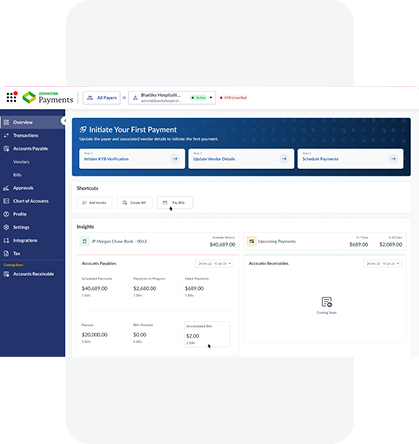Click Schedule Payments step
This screenshot has width=419, height=444.
[x=350, y=159]
